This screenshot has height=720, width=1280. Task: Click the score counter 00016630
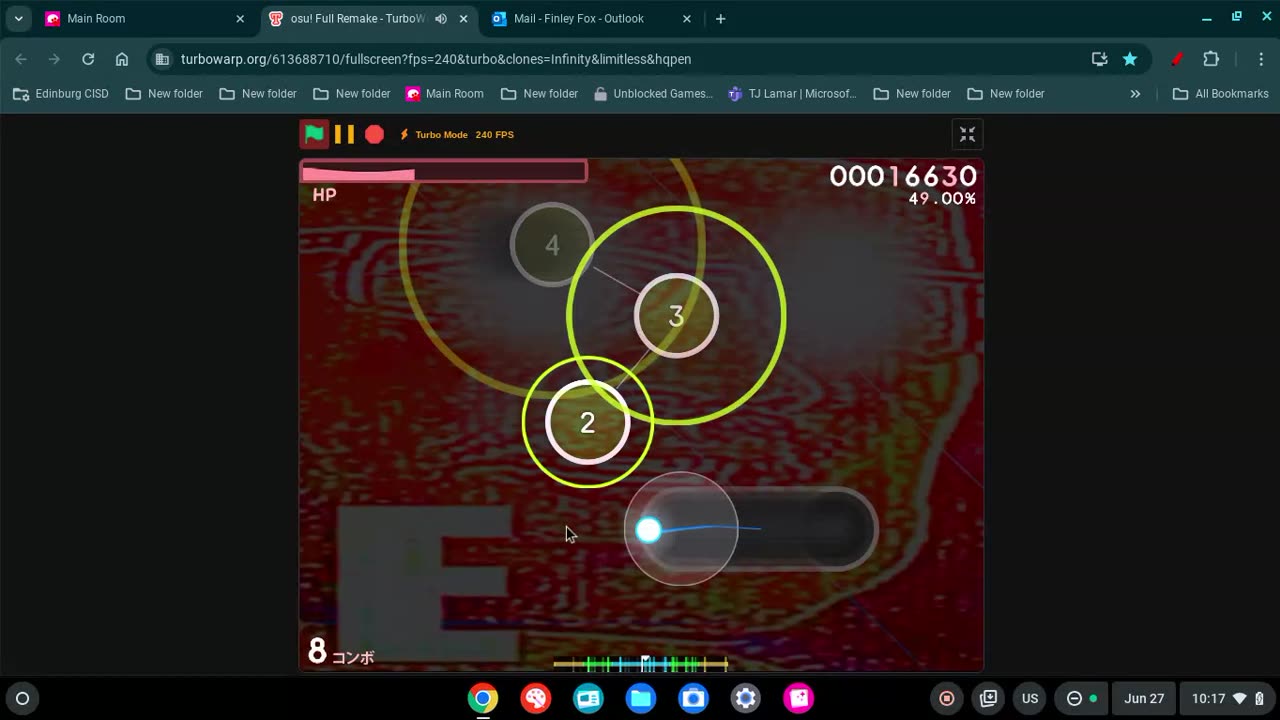[903, 176]
